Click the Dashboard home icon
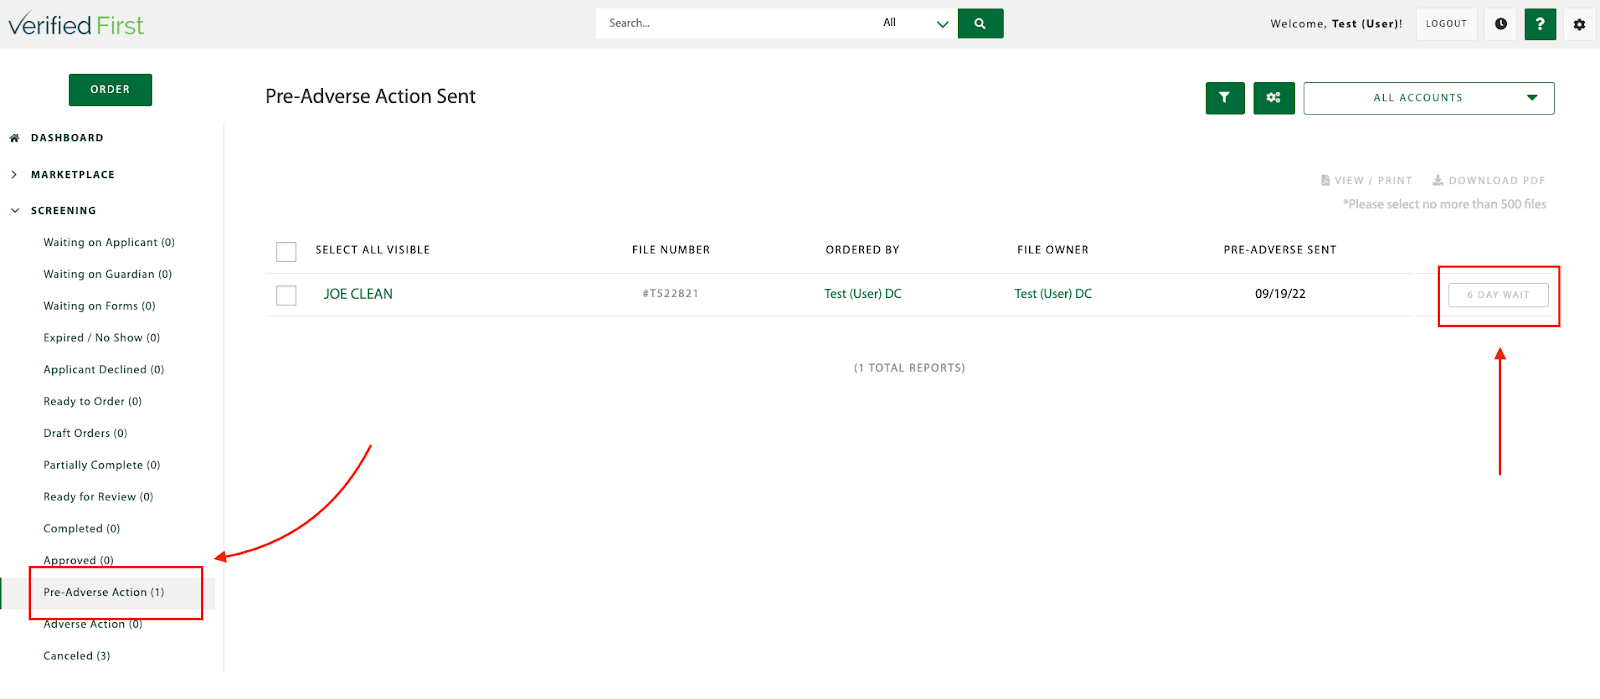Viewport: 1600px width, 699px height. [x=15, y=138]
